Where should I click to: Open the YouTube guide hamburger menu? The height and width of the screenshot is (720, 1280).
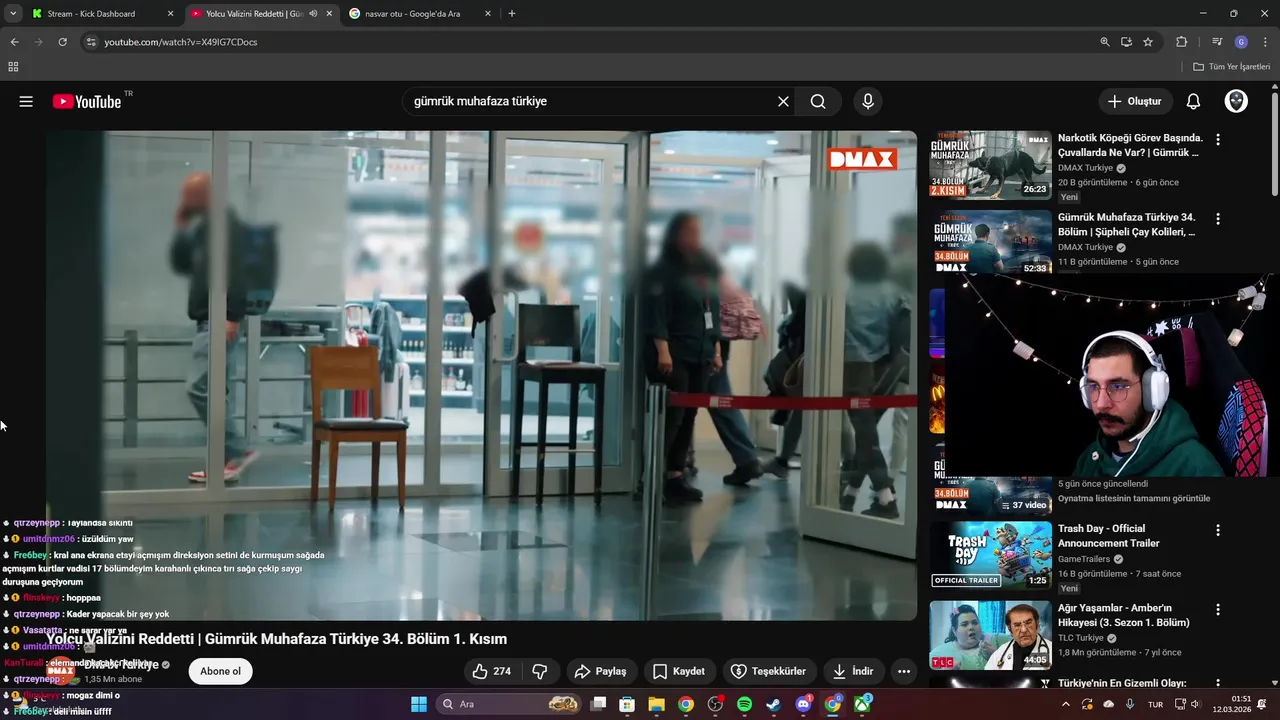tap(26, 101)
